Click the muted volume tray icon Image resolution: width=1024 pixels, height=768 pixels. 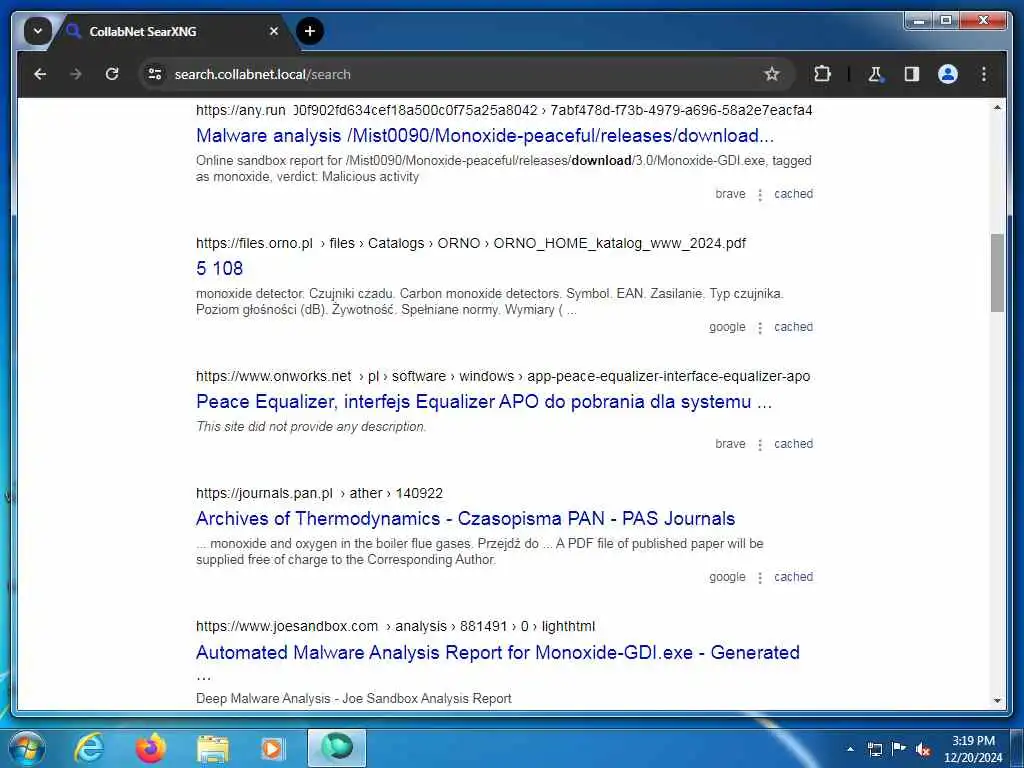pyautogui.click(x=923, y=749)
